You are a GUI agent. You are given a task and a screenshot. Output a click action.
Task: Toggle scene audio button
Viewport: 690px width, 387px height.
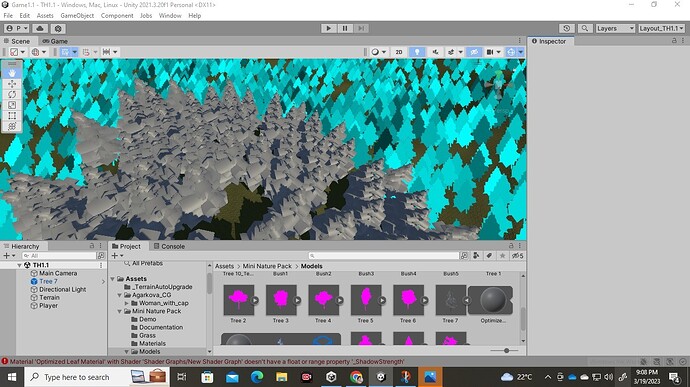[435, 52]
